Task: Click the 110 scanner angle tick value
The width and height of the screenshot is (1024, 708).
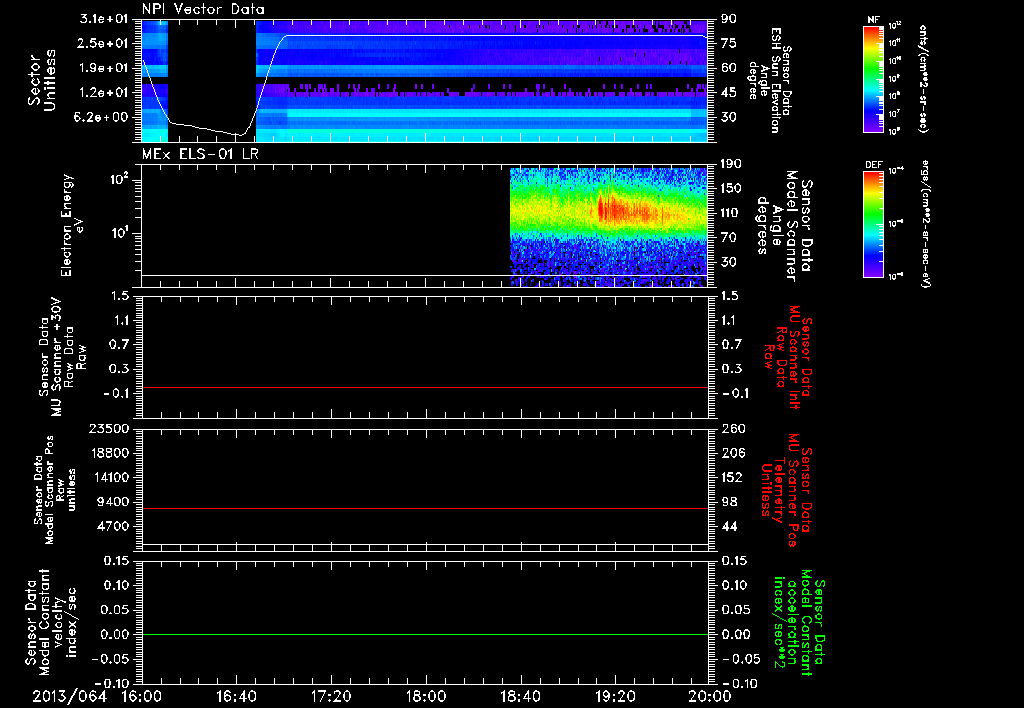Action: coord(731,213)
